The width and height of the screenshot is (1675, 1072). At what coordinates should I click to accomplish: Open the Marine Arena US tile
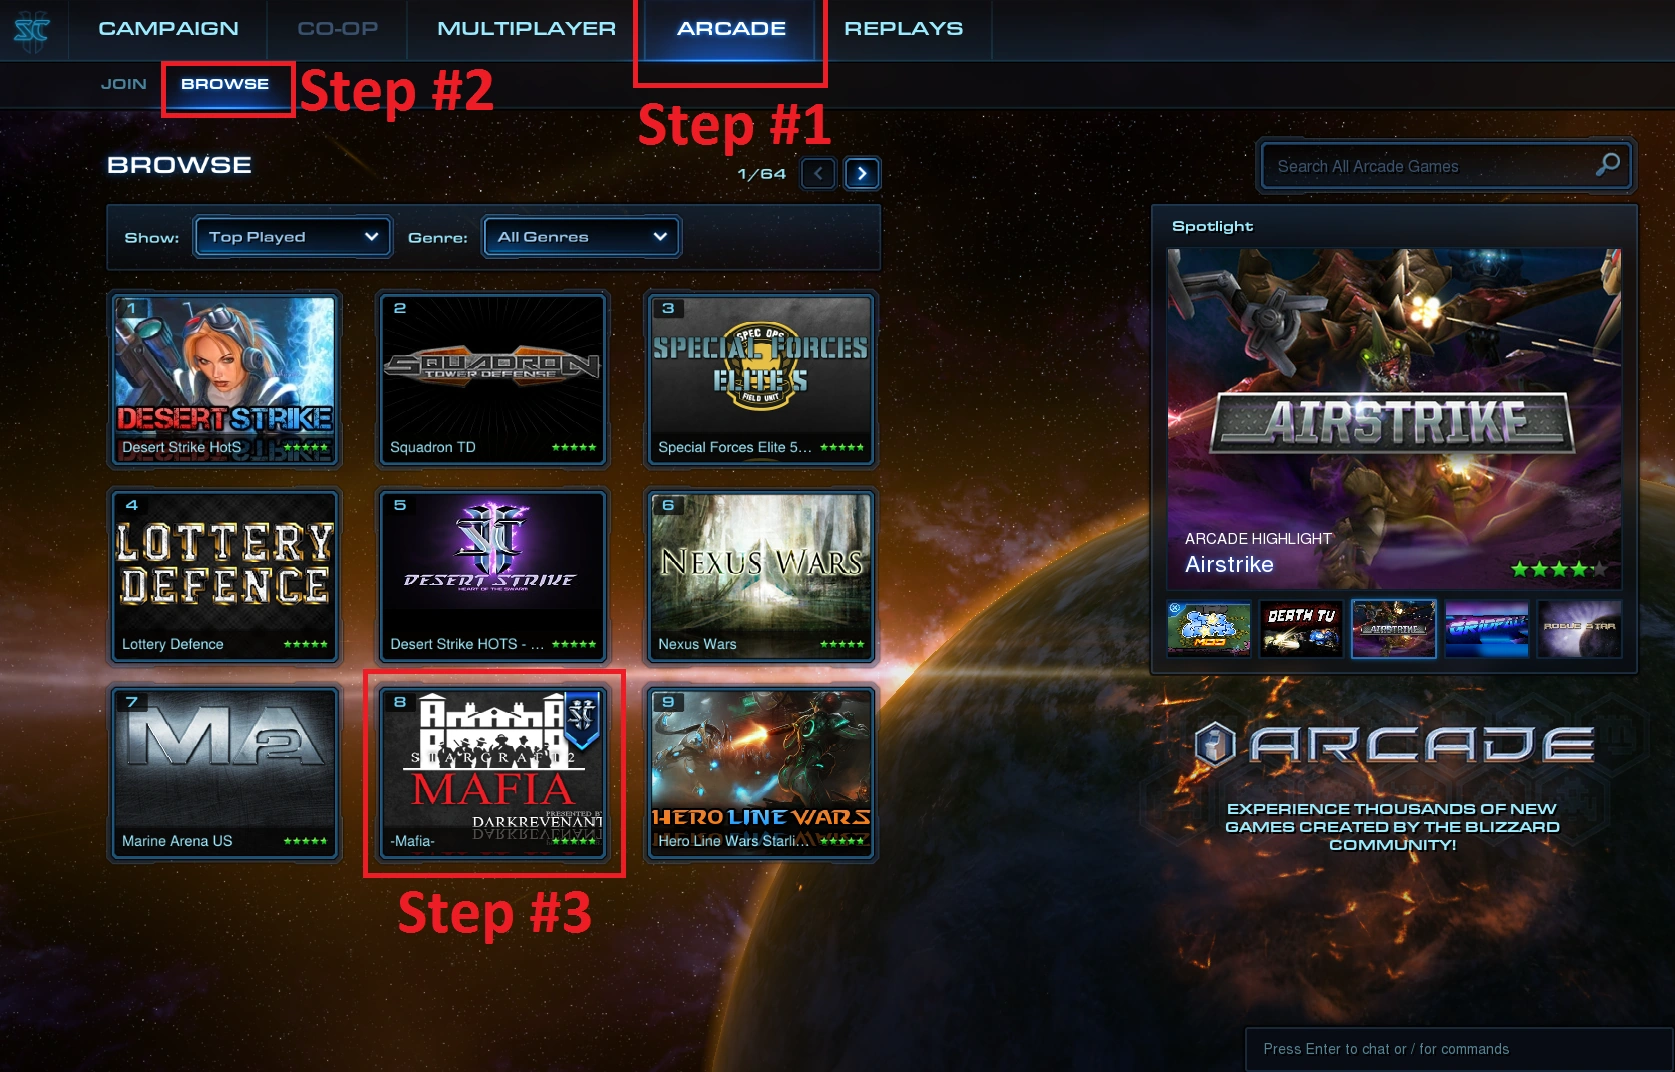[x=225, y=773]
